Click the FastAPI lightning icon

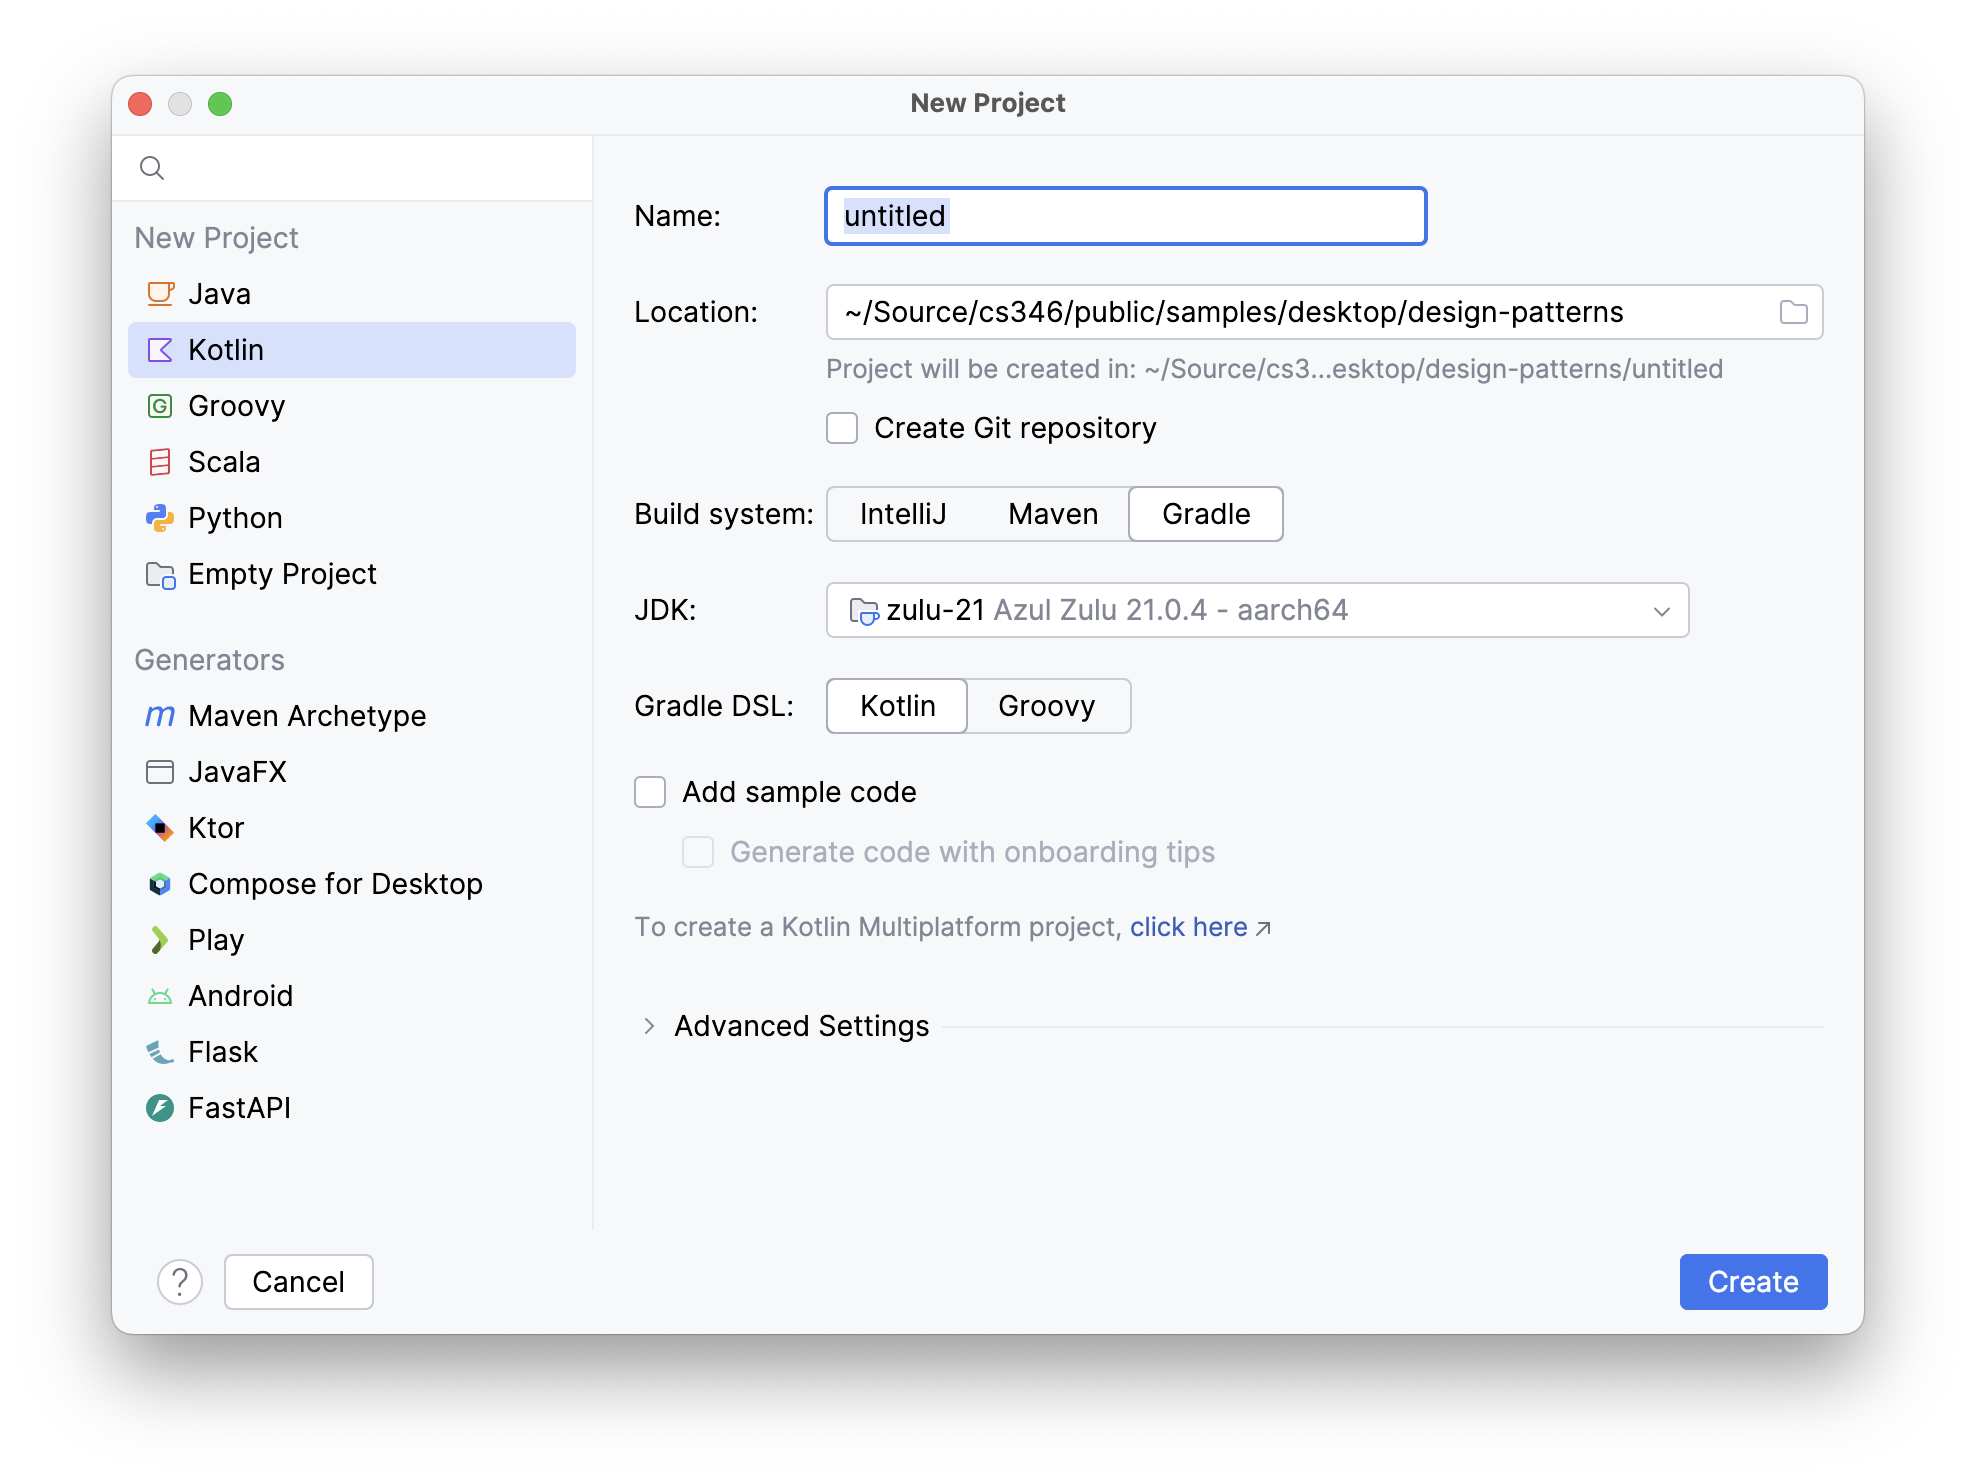(160, 1108)
